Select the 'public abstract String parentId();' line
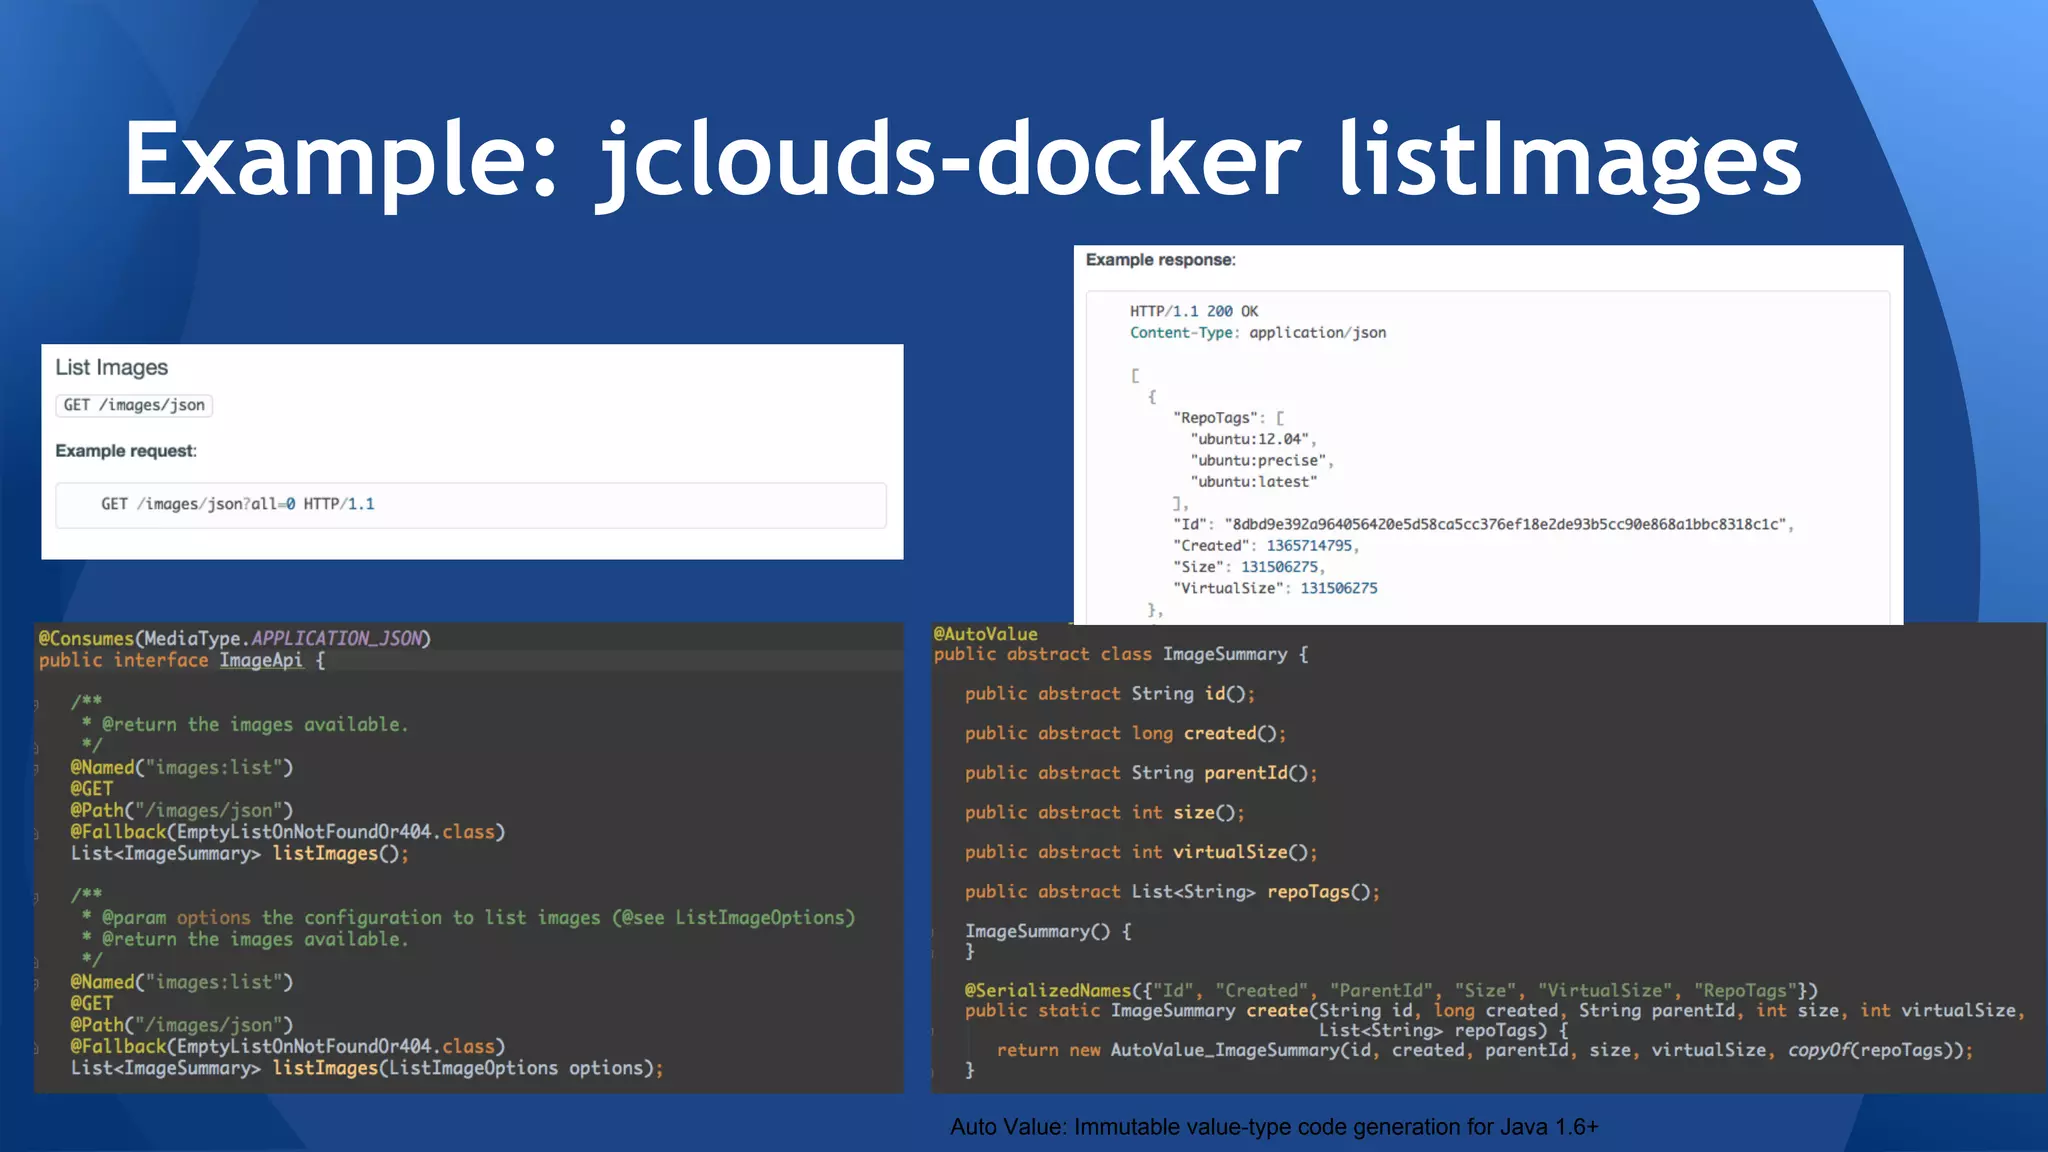Screen dimensions: 2048x1152 tap(1142, 773)
